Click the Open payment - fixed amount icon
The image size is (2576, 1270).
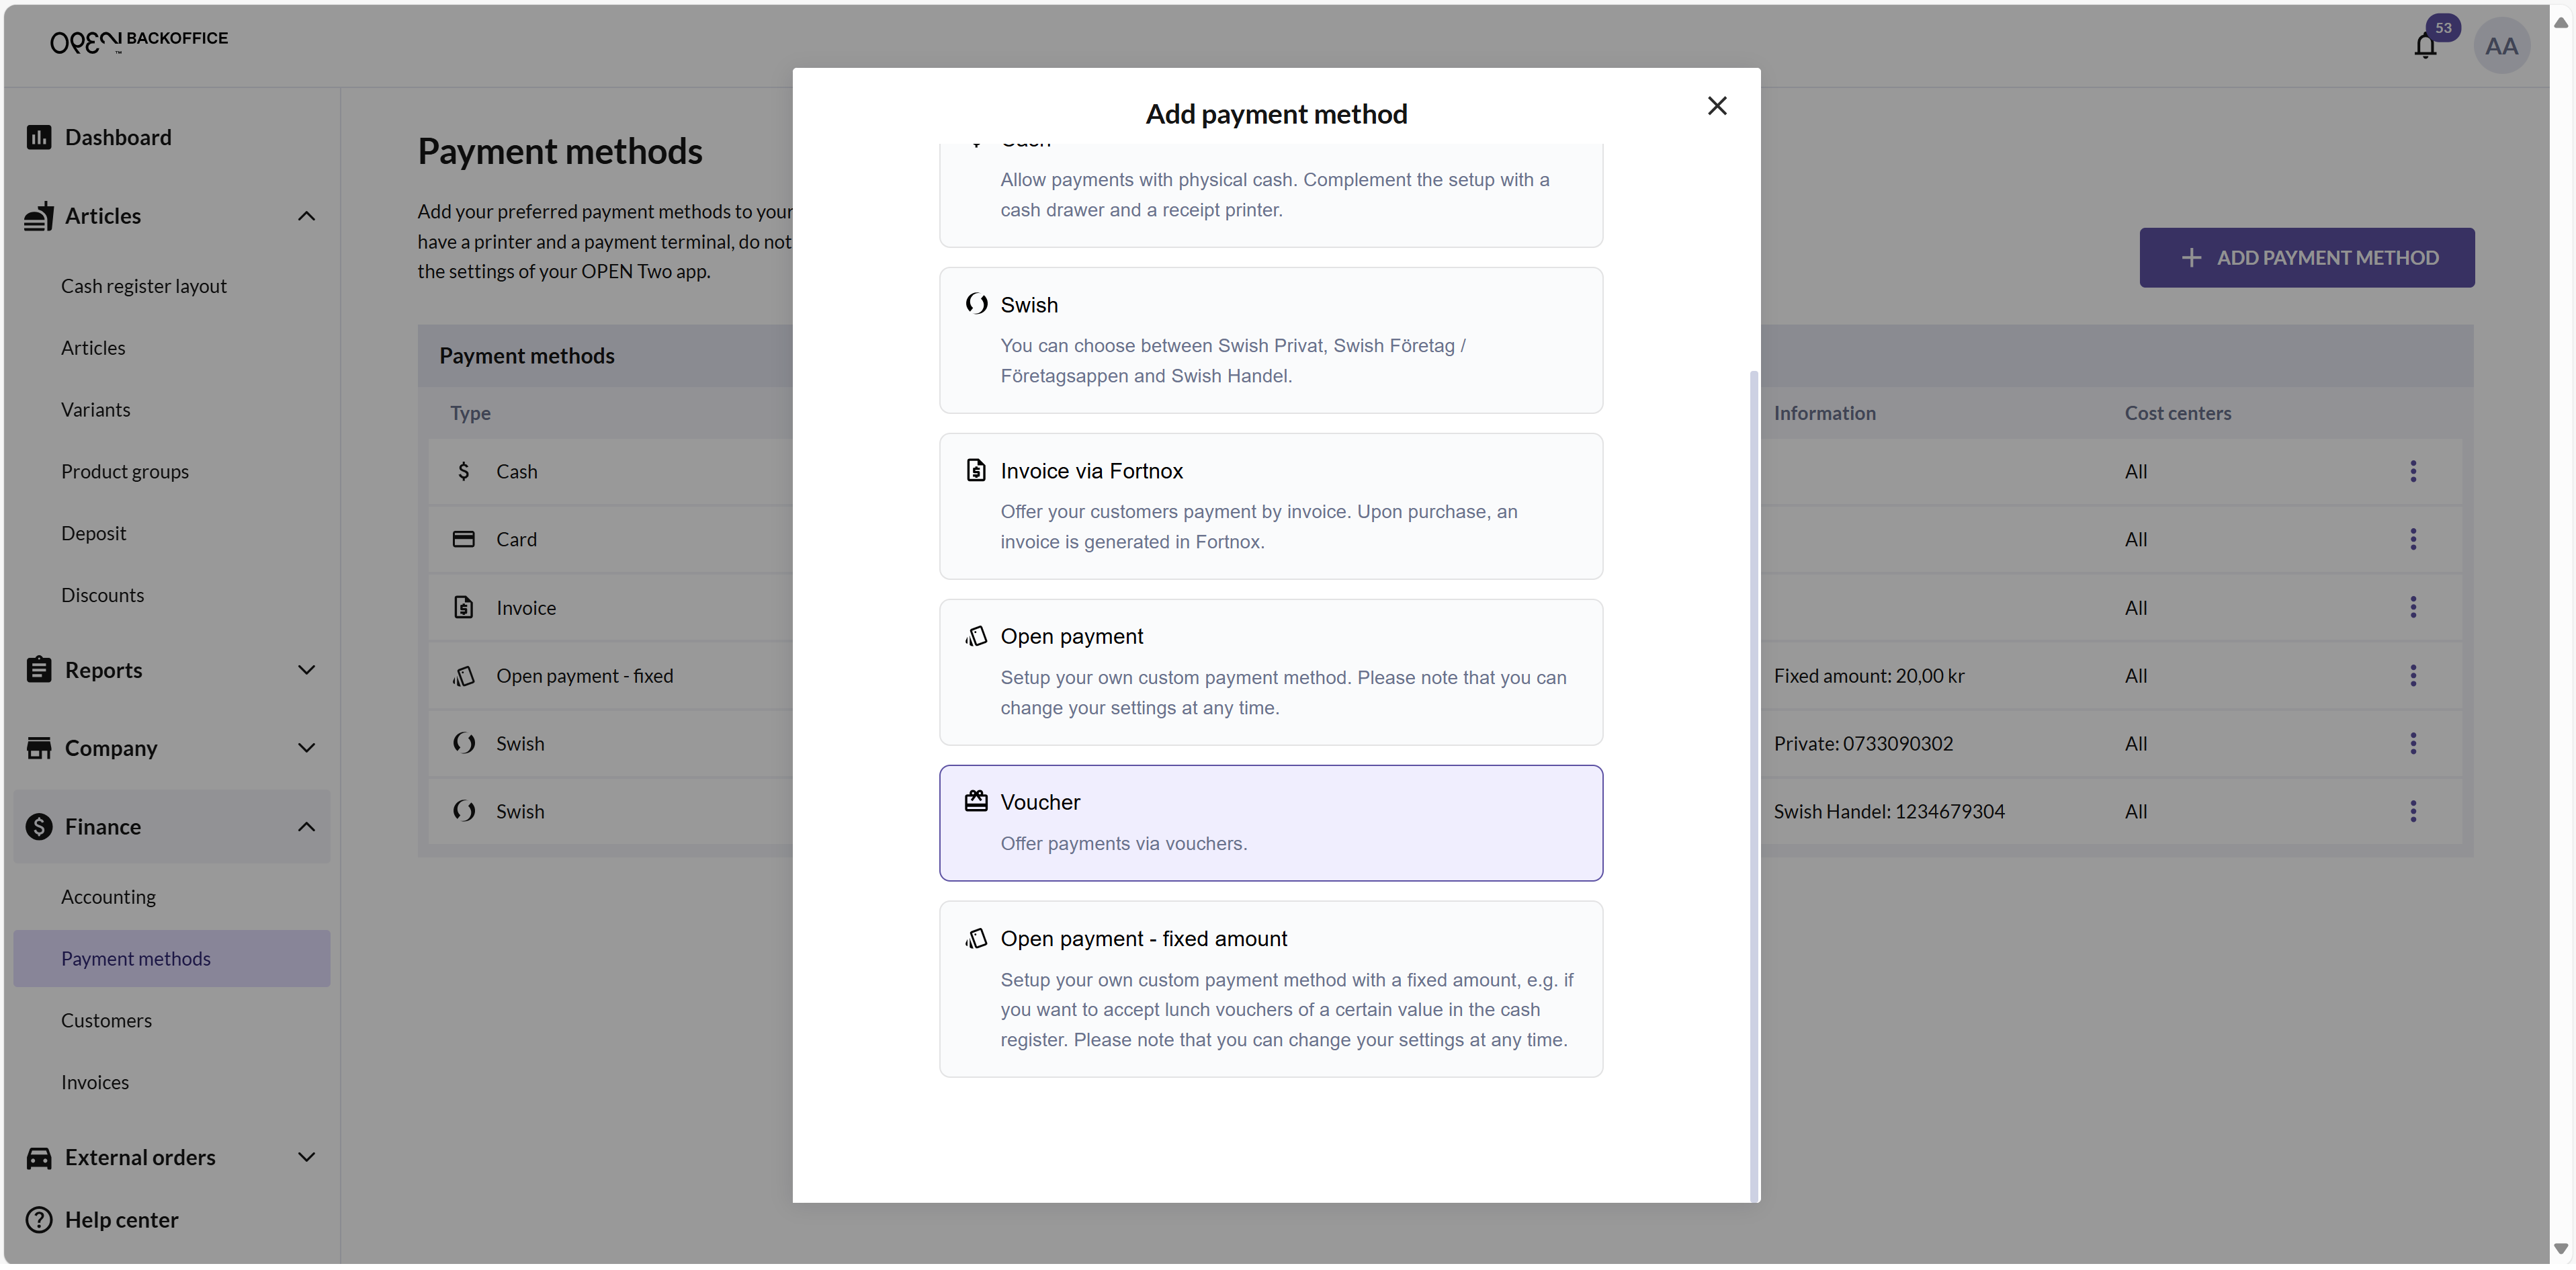[x=976, y=938]
